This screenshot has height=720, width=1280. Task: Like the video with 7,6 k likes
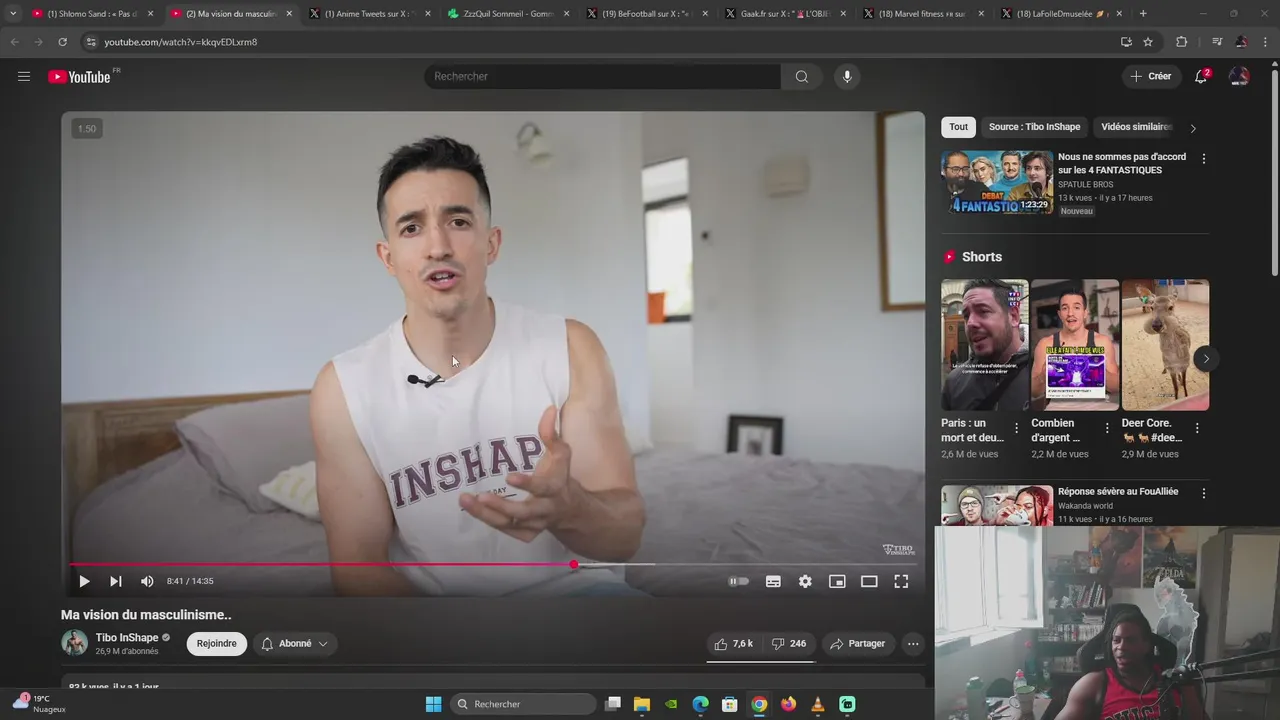click(x=733, y=644)
